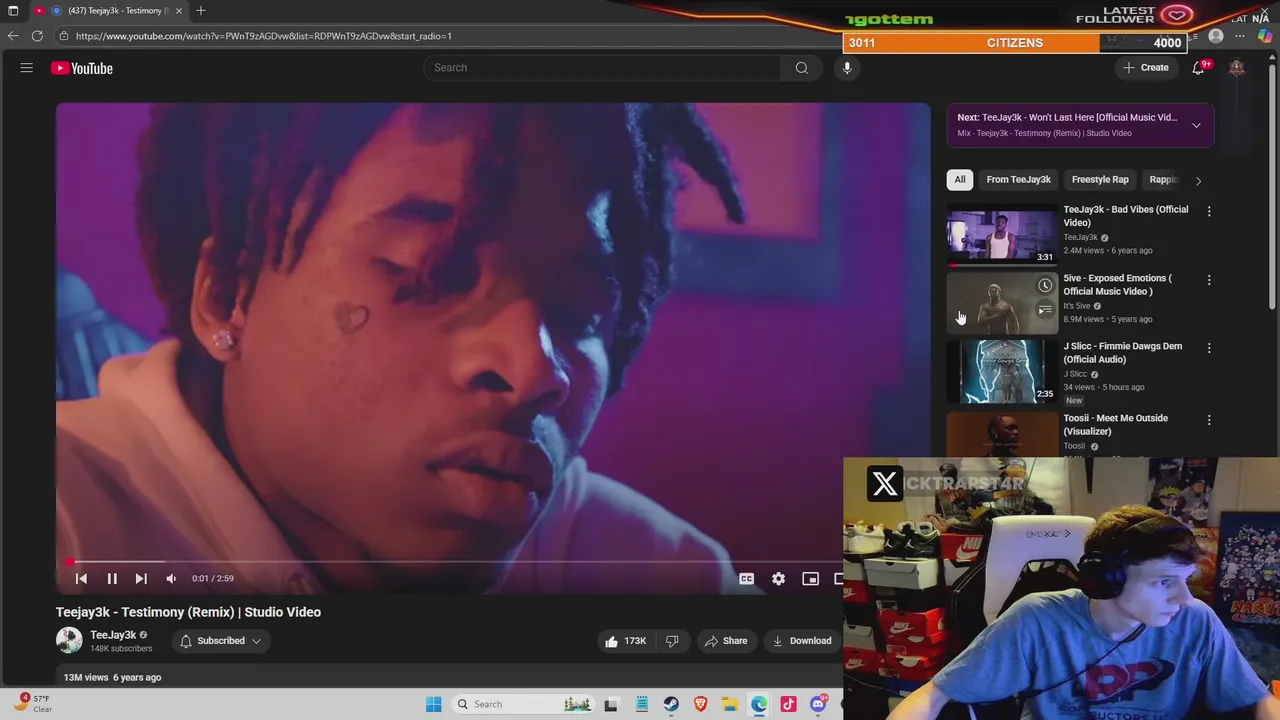Click the browser address bar URL
This screenshot has width=1280, height=720.
(x=263, y=36)
